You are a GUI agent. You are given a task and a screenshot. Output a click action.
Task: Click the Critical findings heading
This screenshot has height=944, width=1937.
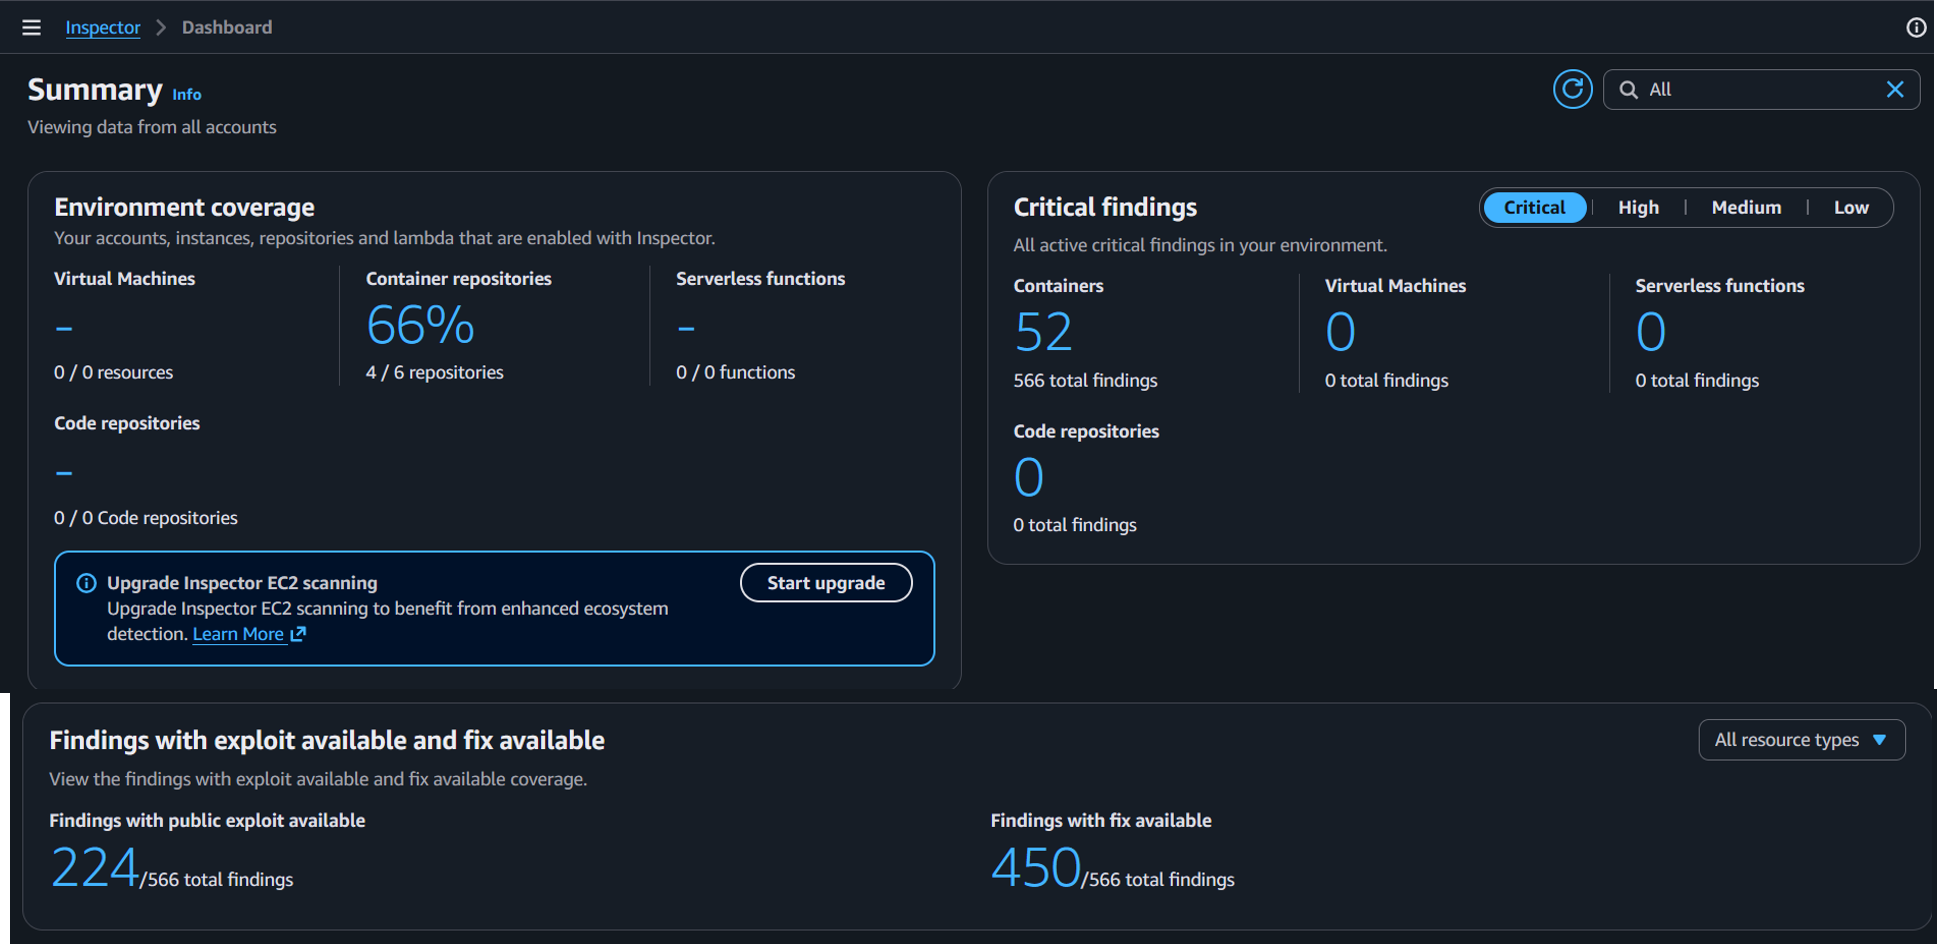point(1105,207)
